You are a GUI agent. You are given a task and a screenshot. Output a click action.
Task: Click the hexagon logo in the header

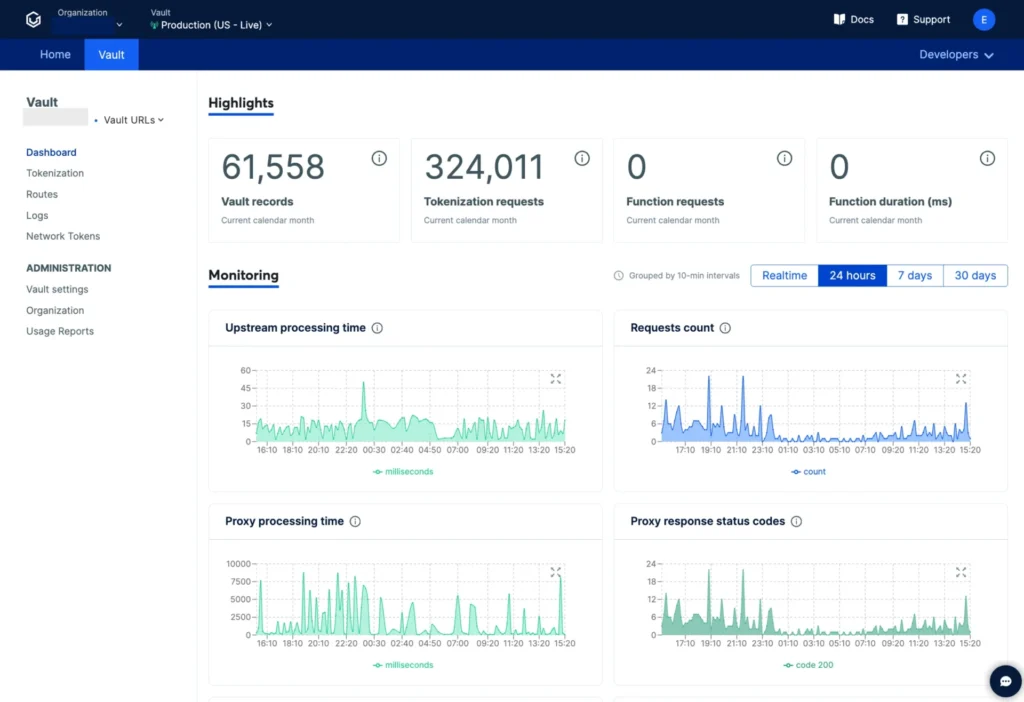[x=33, y=20]
